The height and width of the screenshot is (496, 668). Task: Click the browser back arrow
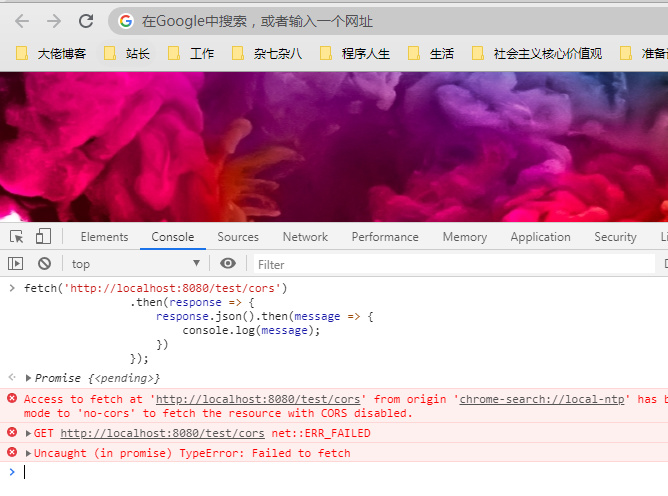tap(22, 21)
